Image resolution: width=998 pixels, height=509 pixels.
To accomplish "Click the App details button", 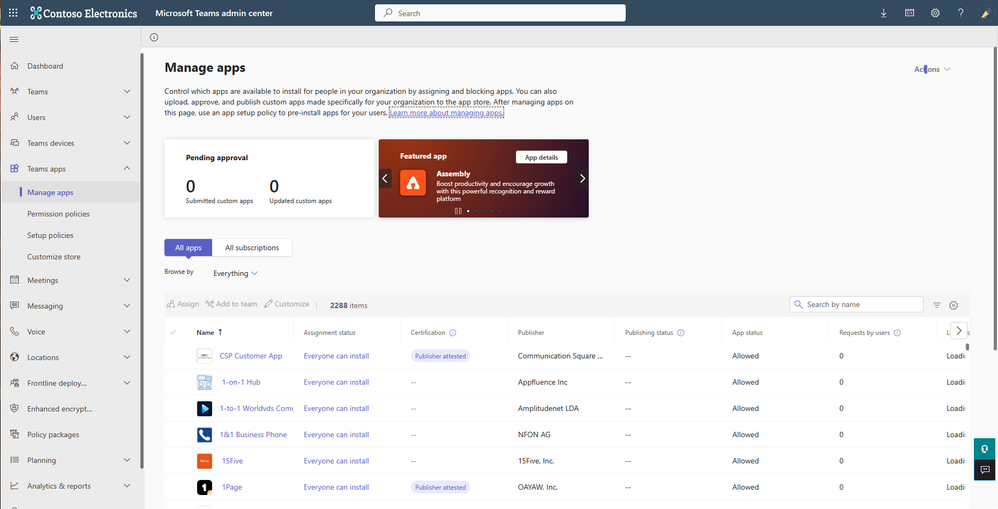I will 541,157.
